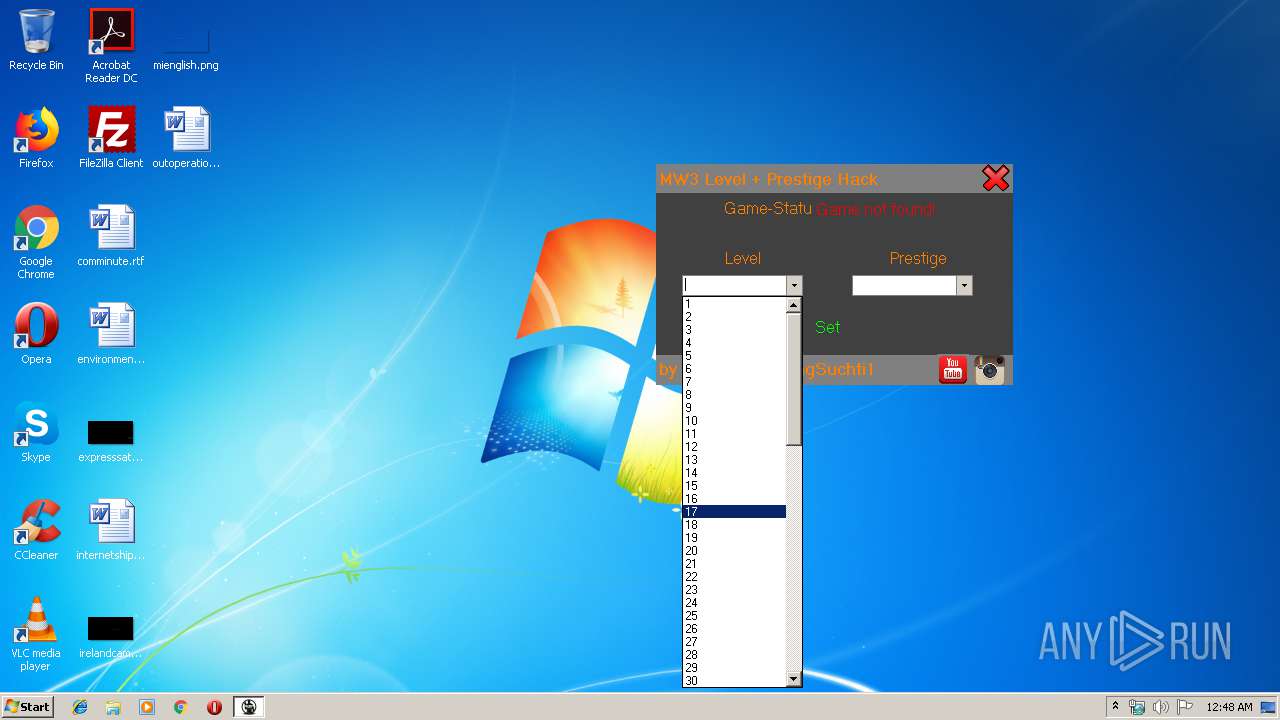Open Windows Media Player from the taskbar
The width and height of the screenshot is (1280, 720).
point(147,707)
